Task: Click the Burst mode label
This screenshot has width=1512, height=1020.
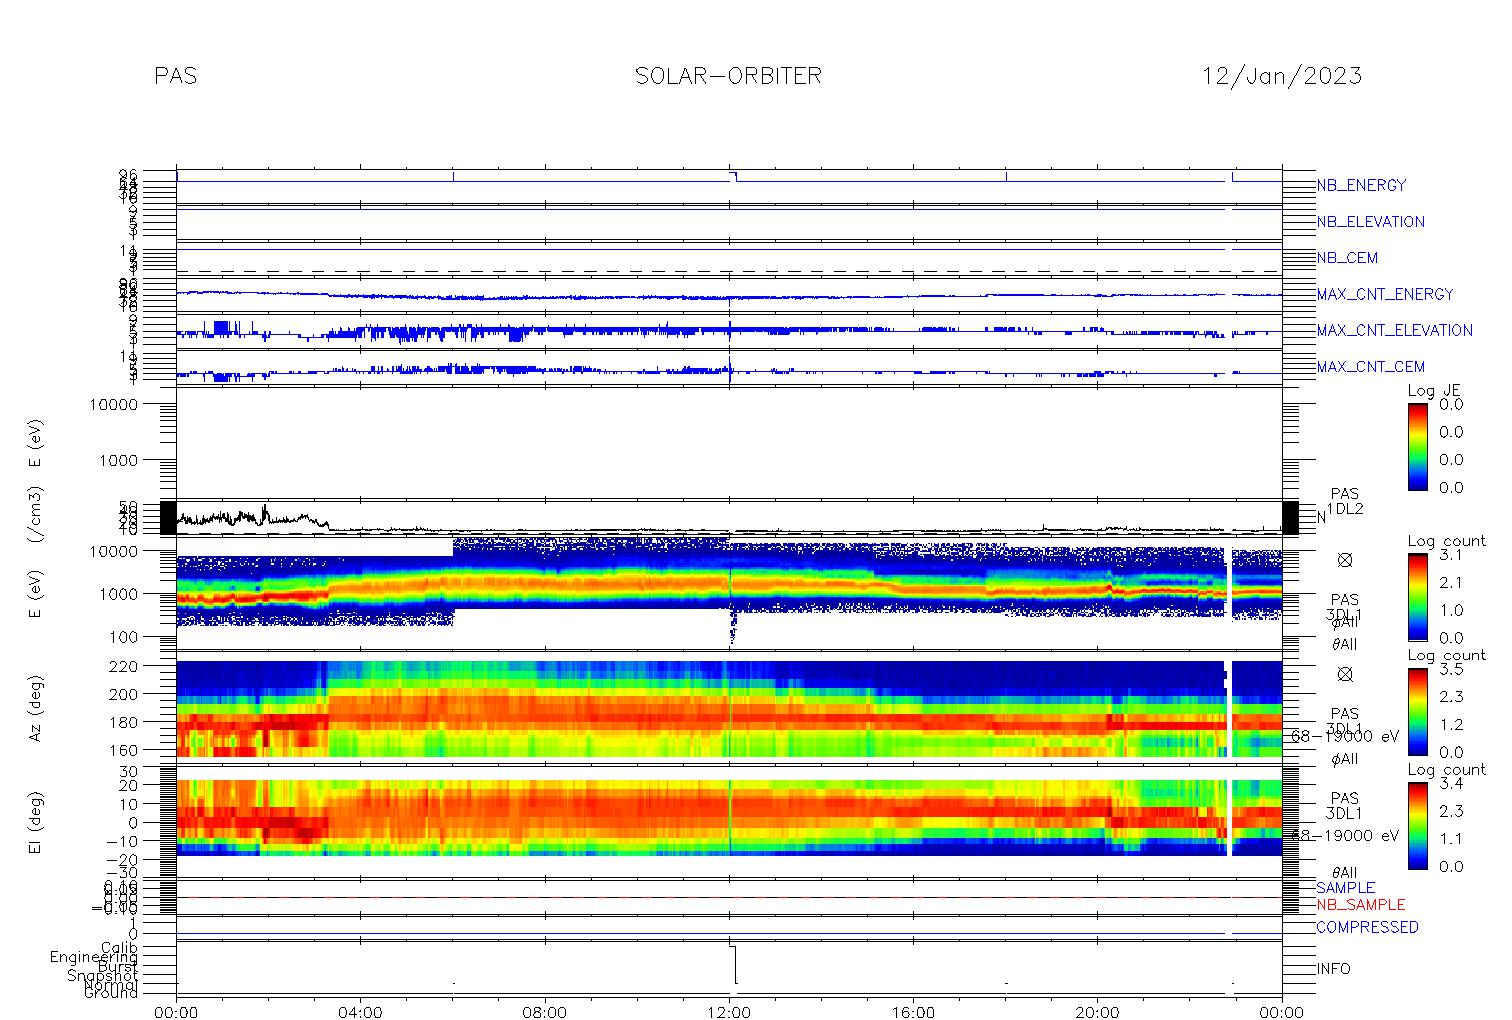Action: [x=119, y=967]
